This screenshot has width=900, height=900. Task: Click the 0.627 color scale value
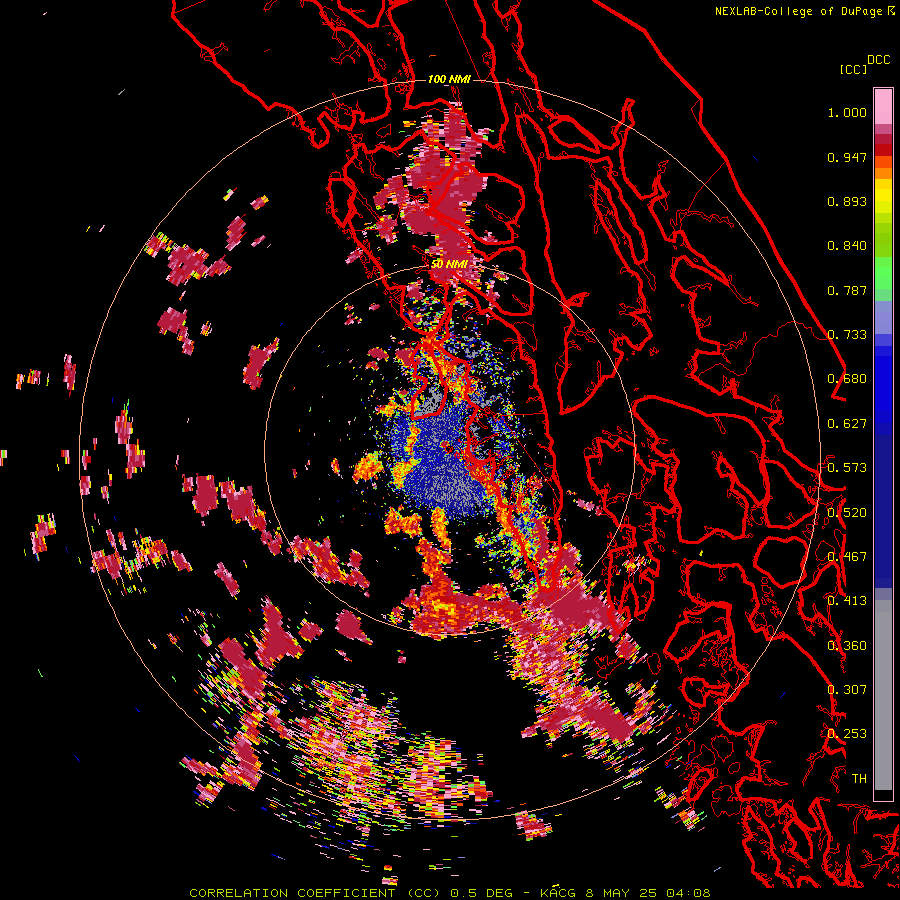pyautogui.click(x=847, y=424)
